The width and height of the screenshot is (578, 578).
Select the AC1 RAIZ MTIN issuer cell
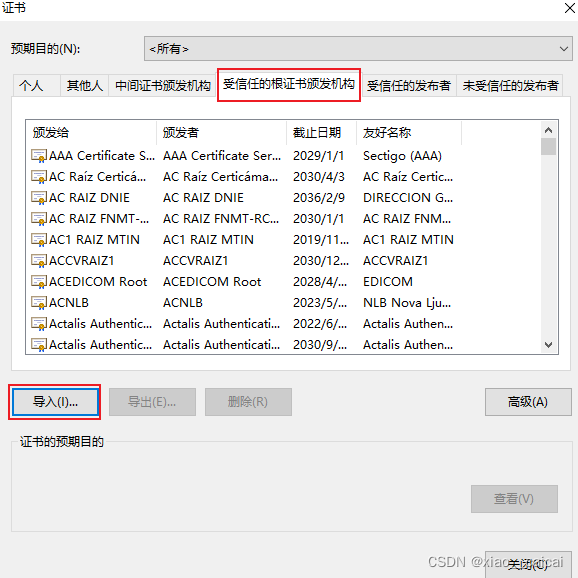click(208, 240)
